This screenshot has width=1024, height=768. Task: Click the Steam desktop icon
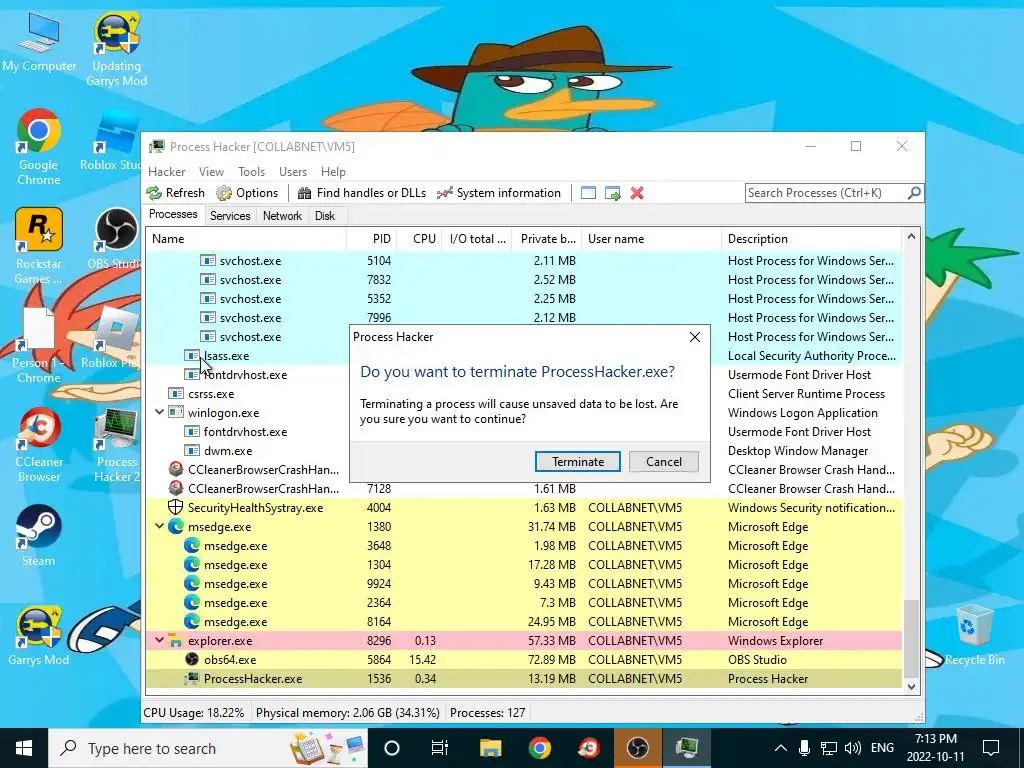(x=39, y=536)
